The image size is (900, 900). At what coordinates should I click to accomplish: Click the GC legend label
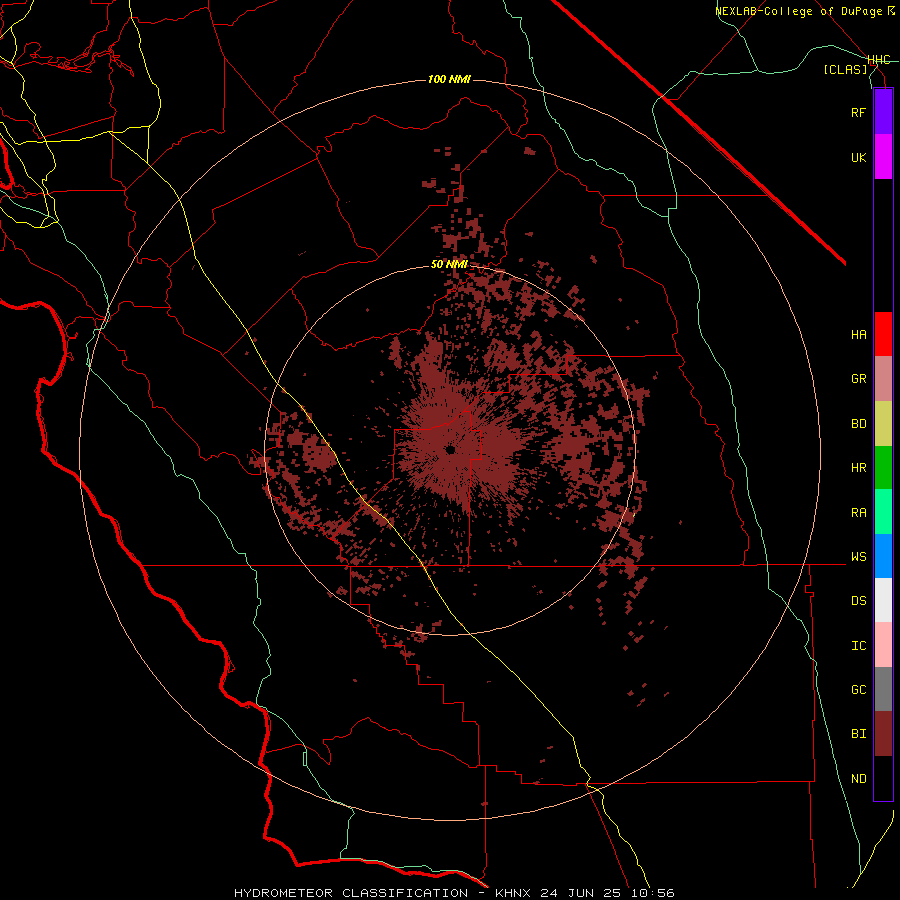pyautogui.click(x=858, y=689)
